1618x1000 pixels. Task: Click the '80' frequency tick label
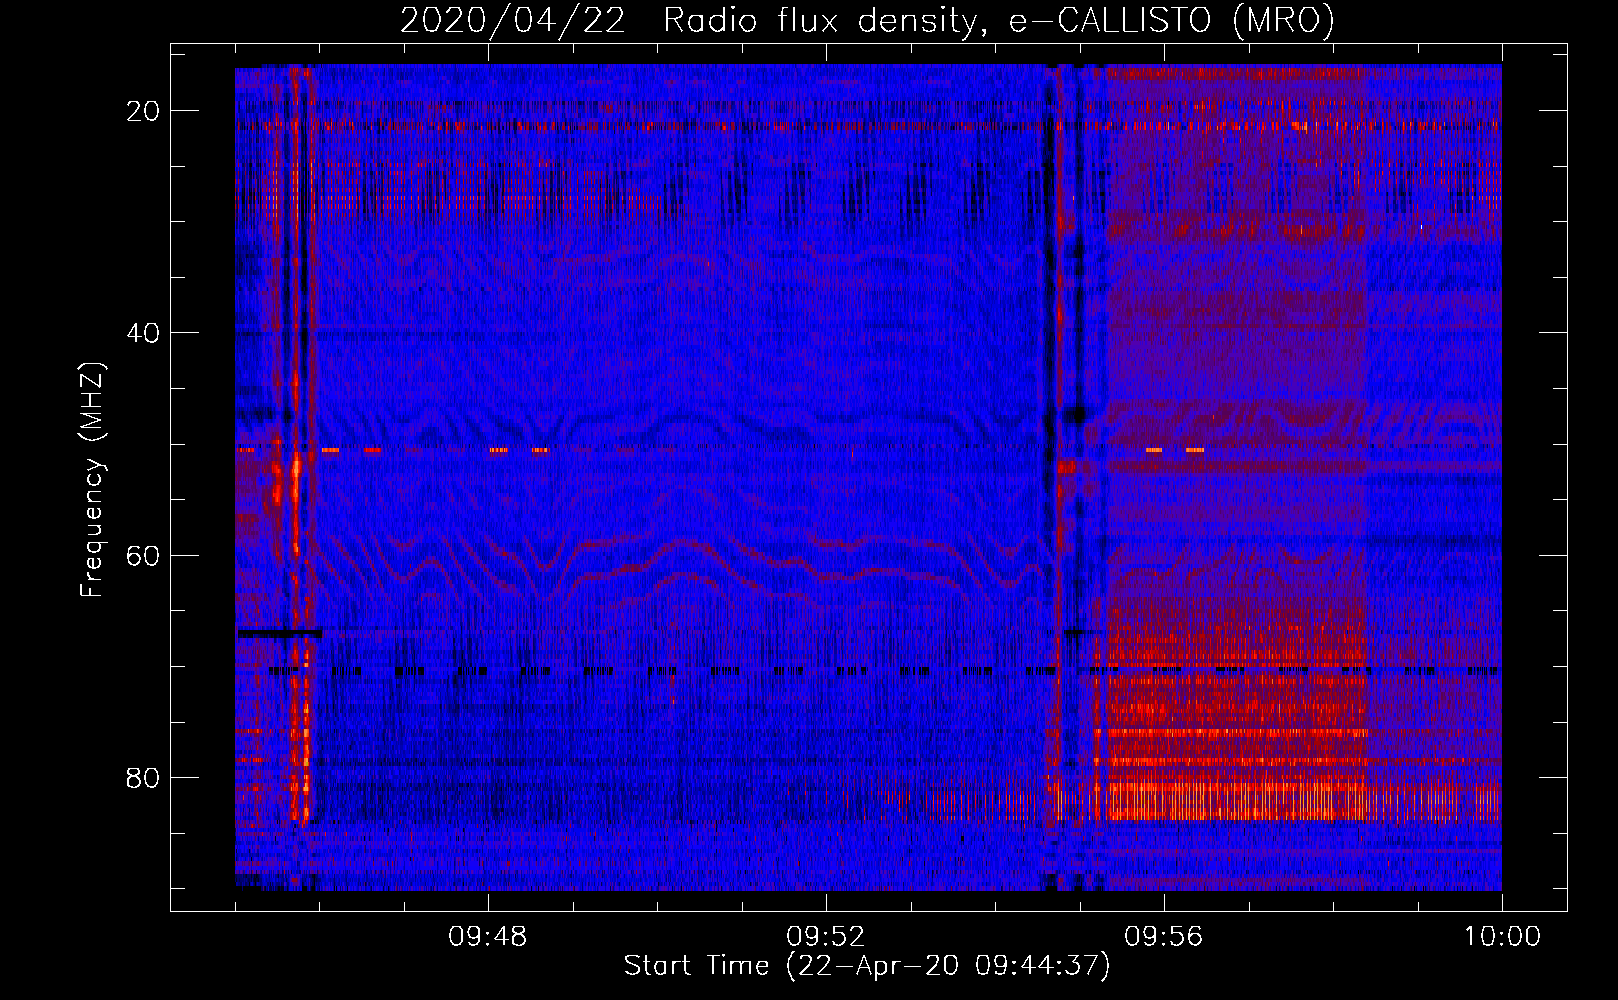click(x=143, y=777)
